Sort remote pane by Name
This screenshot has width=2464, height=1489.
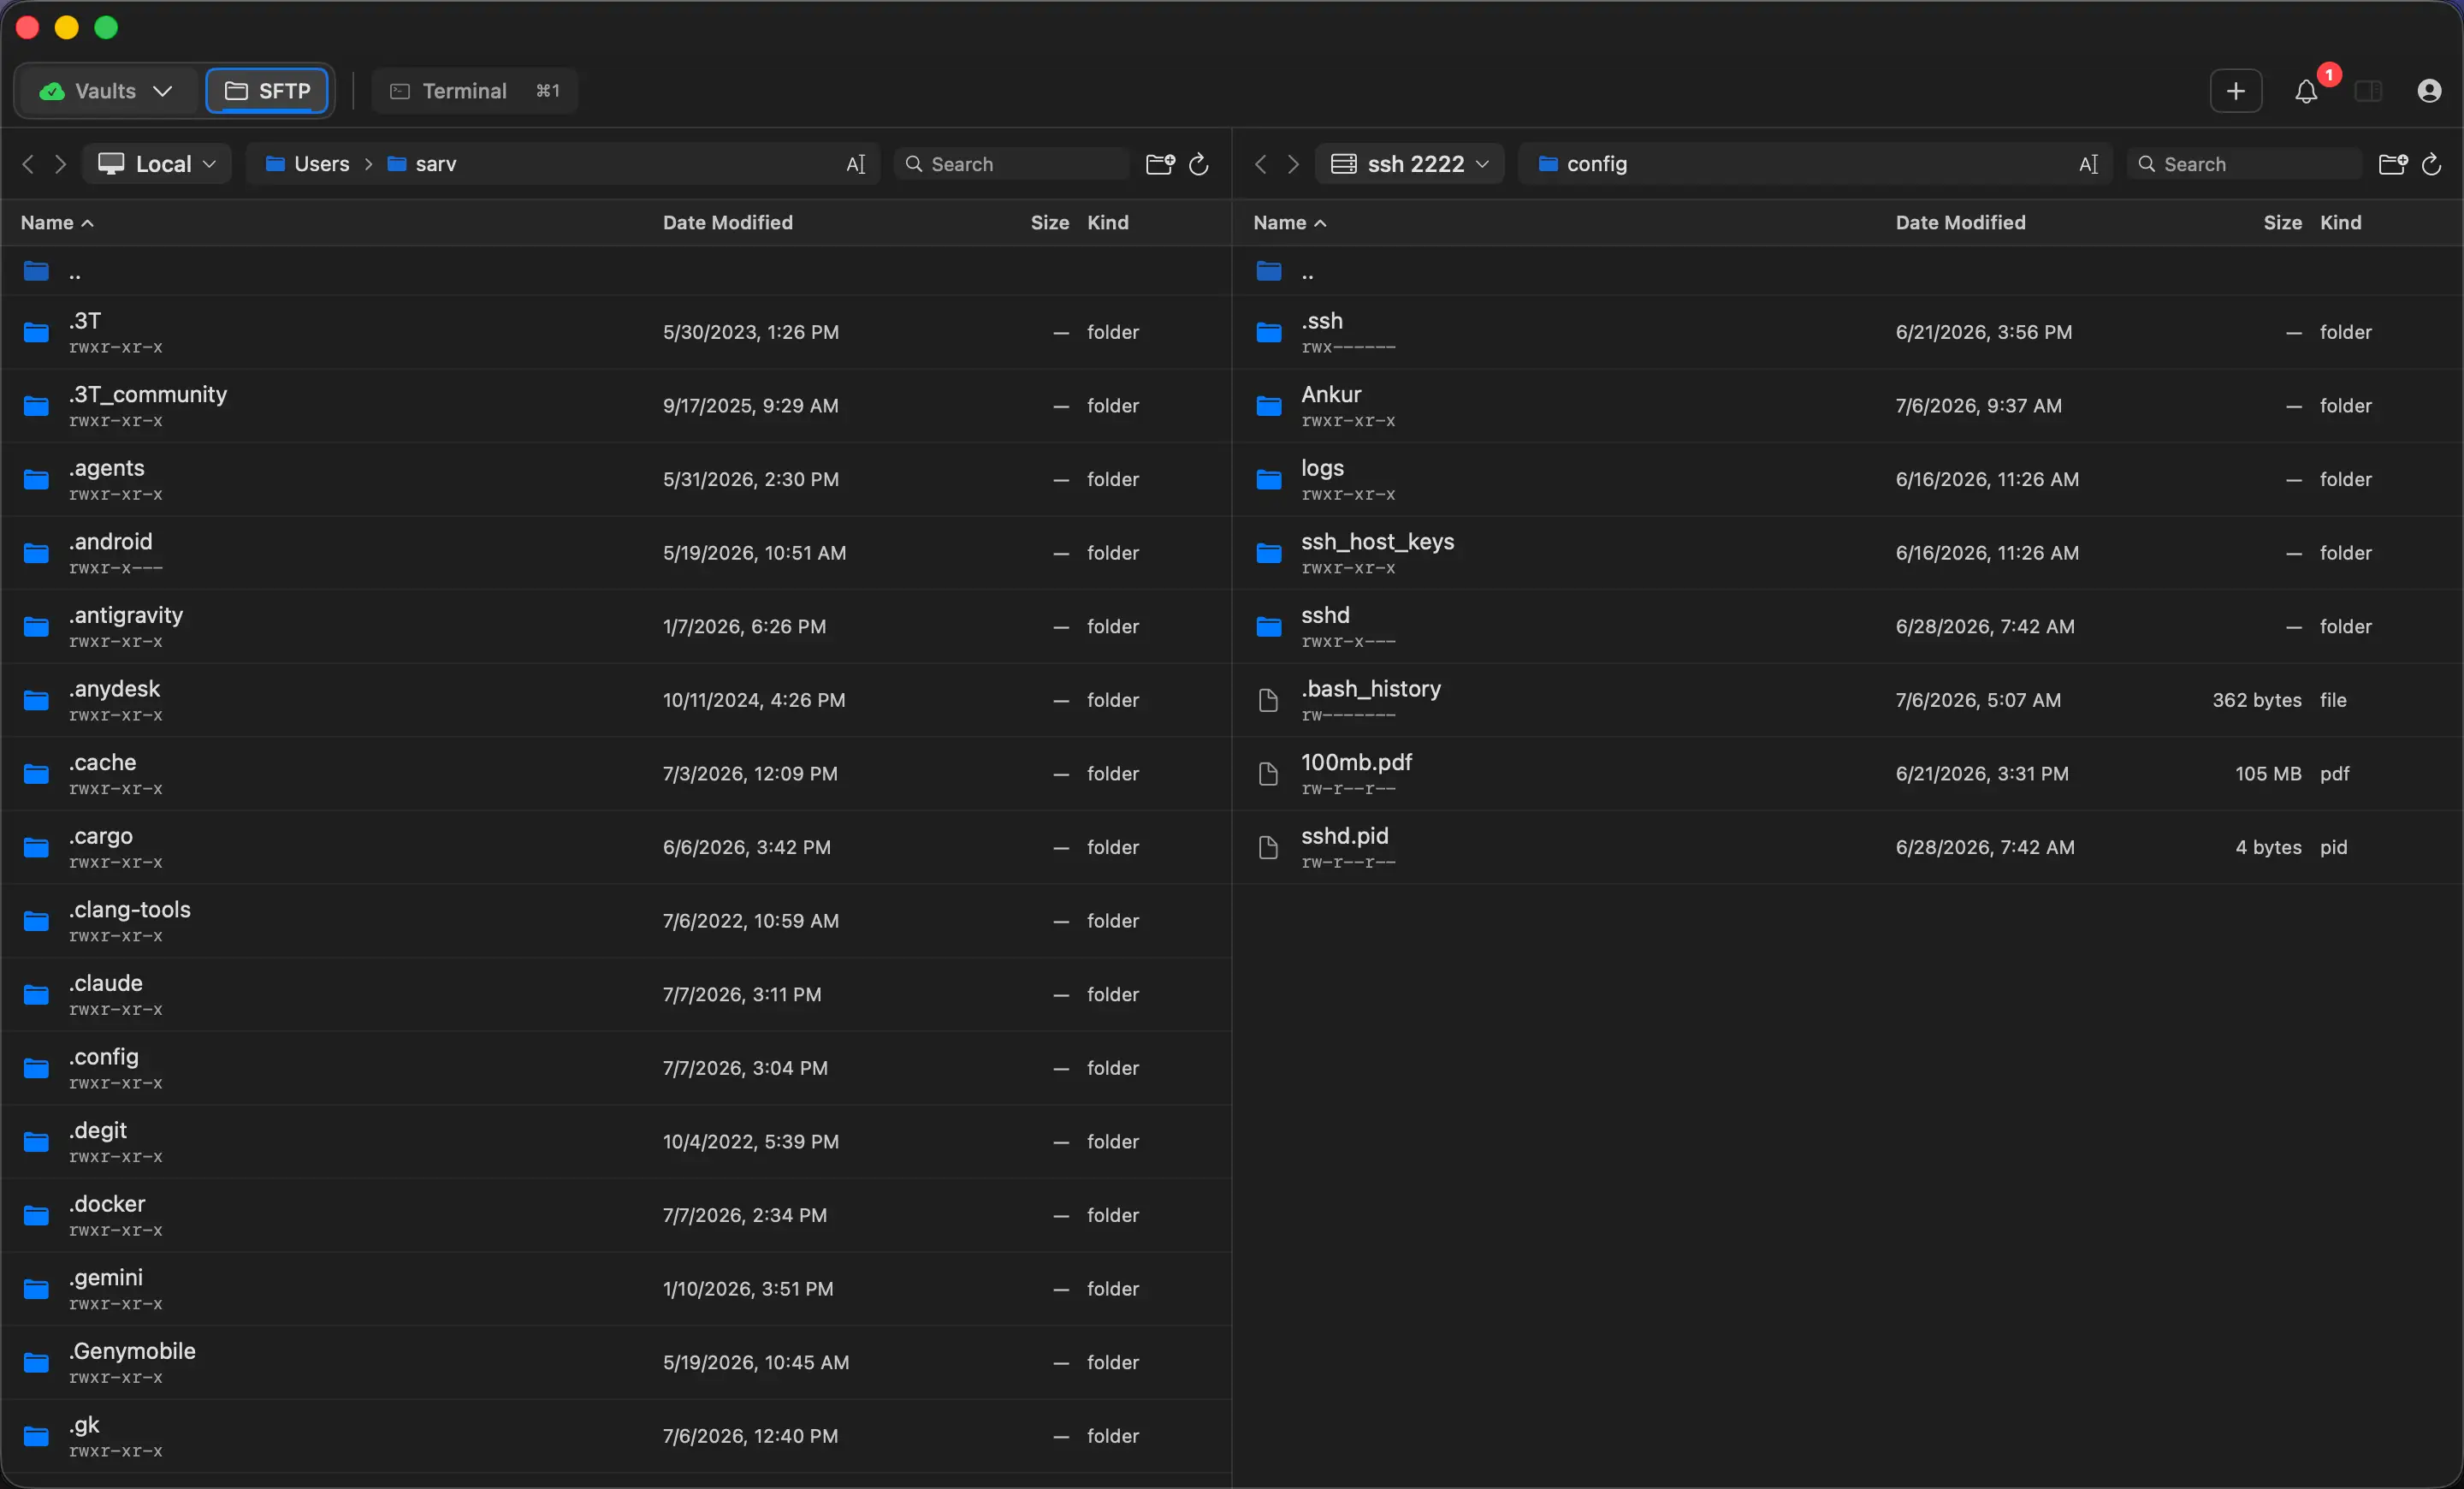[1290, 223]
